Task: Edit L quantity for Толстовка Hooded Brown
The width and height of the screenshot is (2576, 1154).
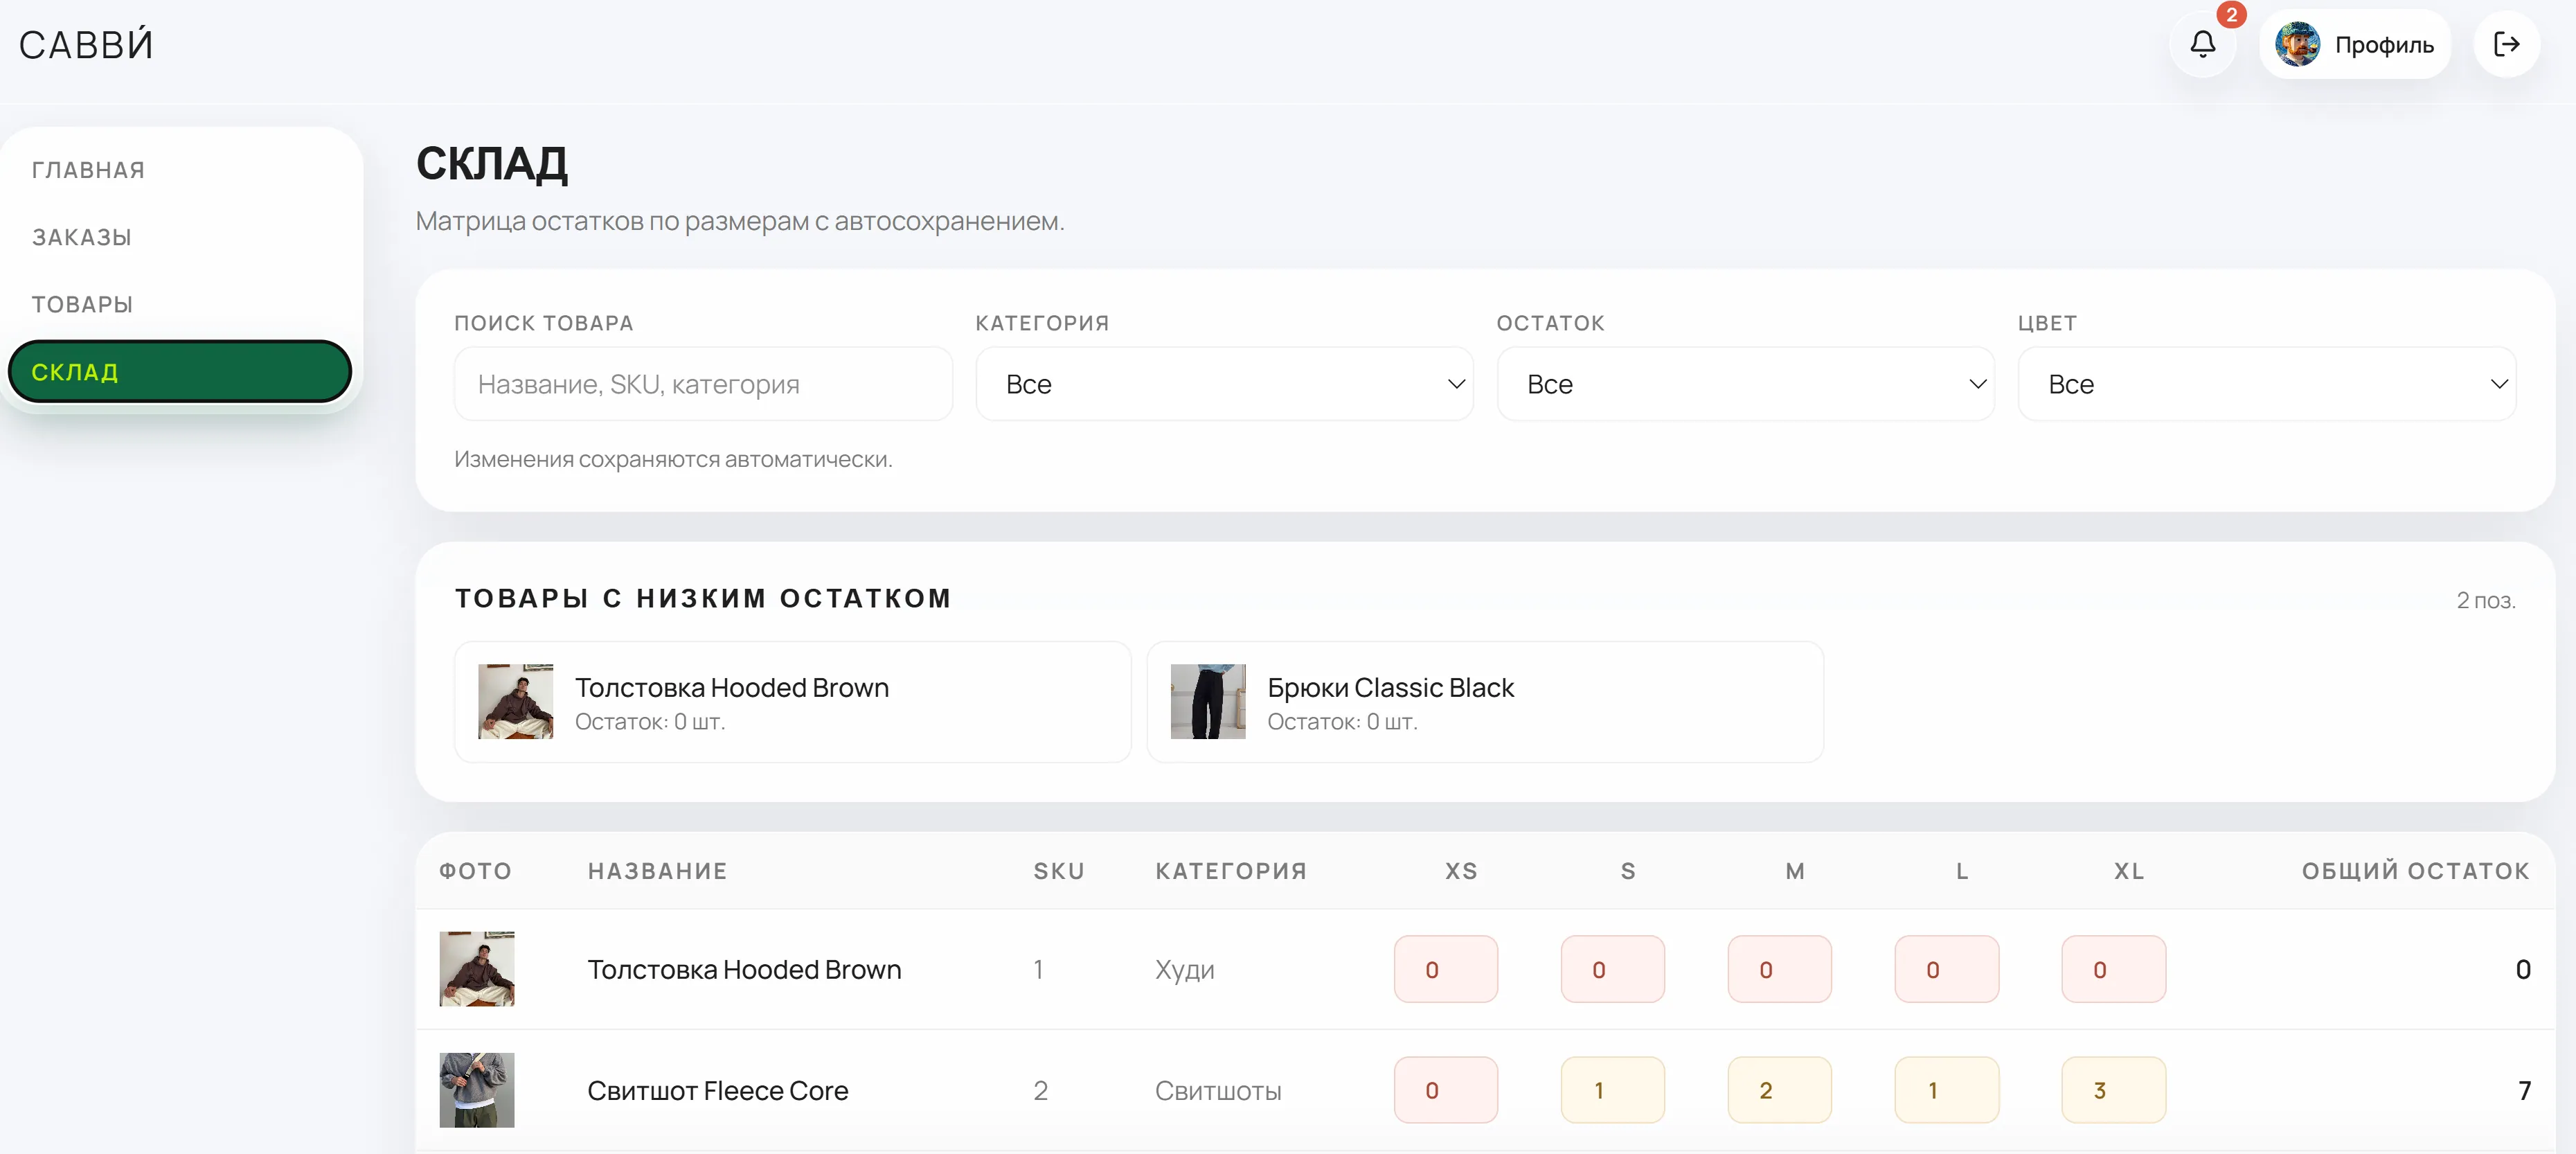Action: click(1946, 969)
